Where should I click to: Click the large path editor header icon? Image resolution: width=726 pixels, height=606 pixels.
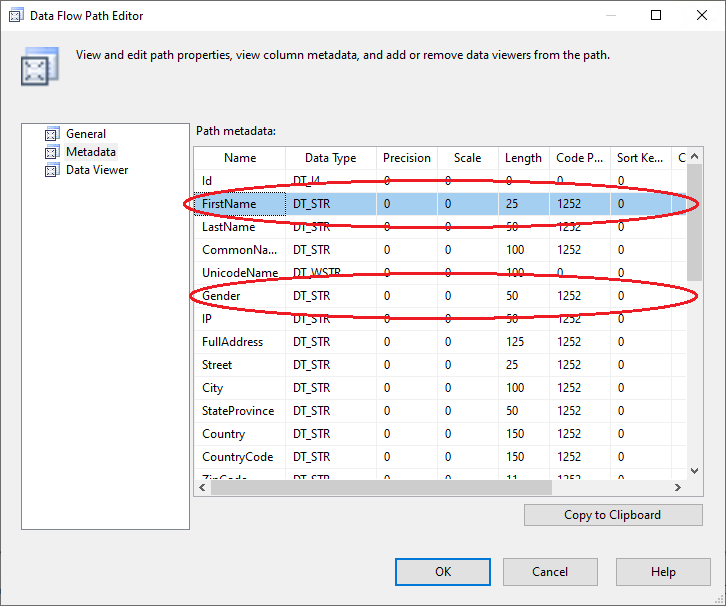(34, 67)
